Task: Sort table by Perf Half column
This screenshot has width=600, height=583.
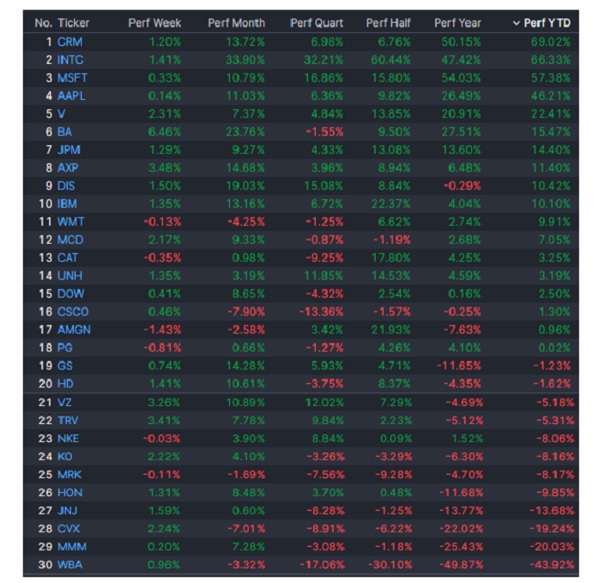Action: 388,23
